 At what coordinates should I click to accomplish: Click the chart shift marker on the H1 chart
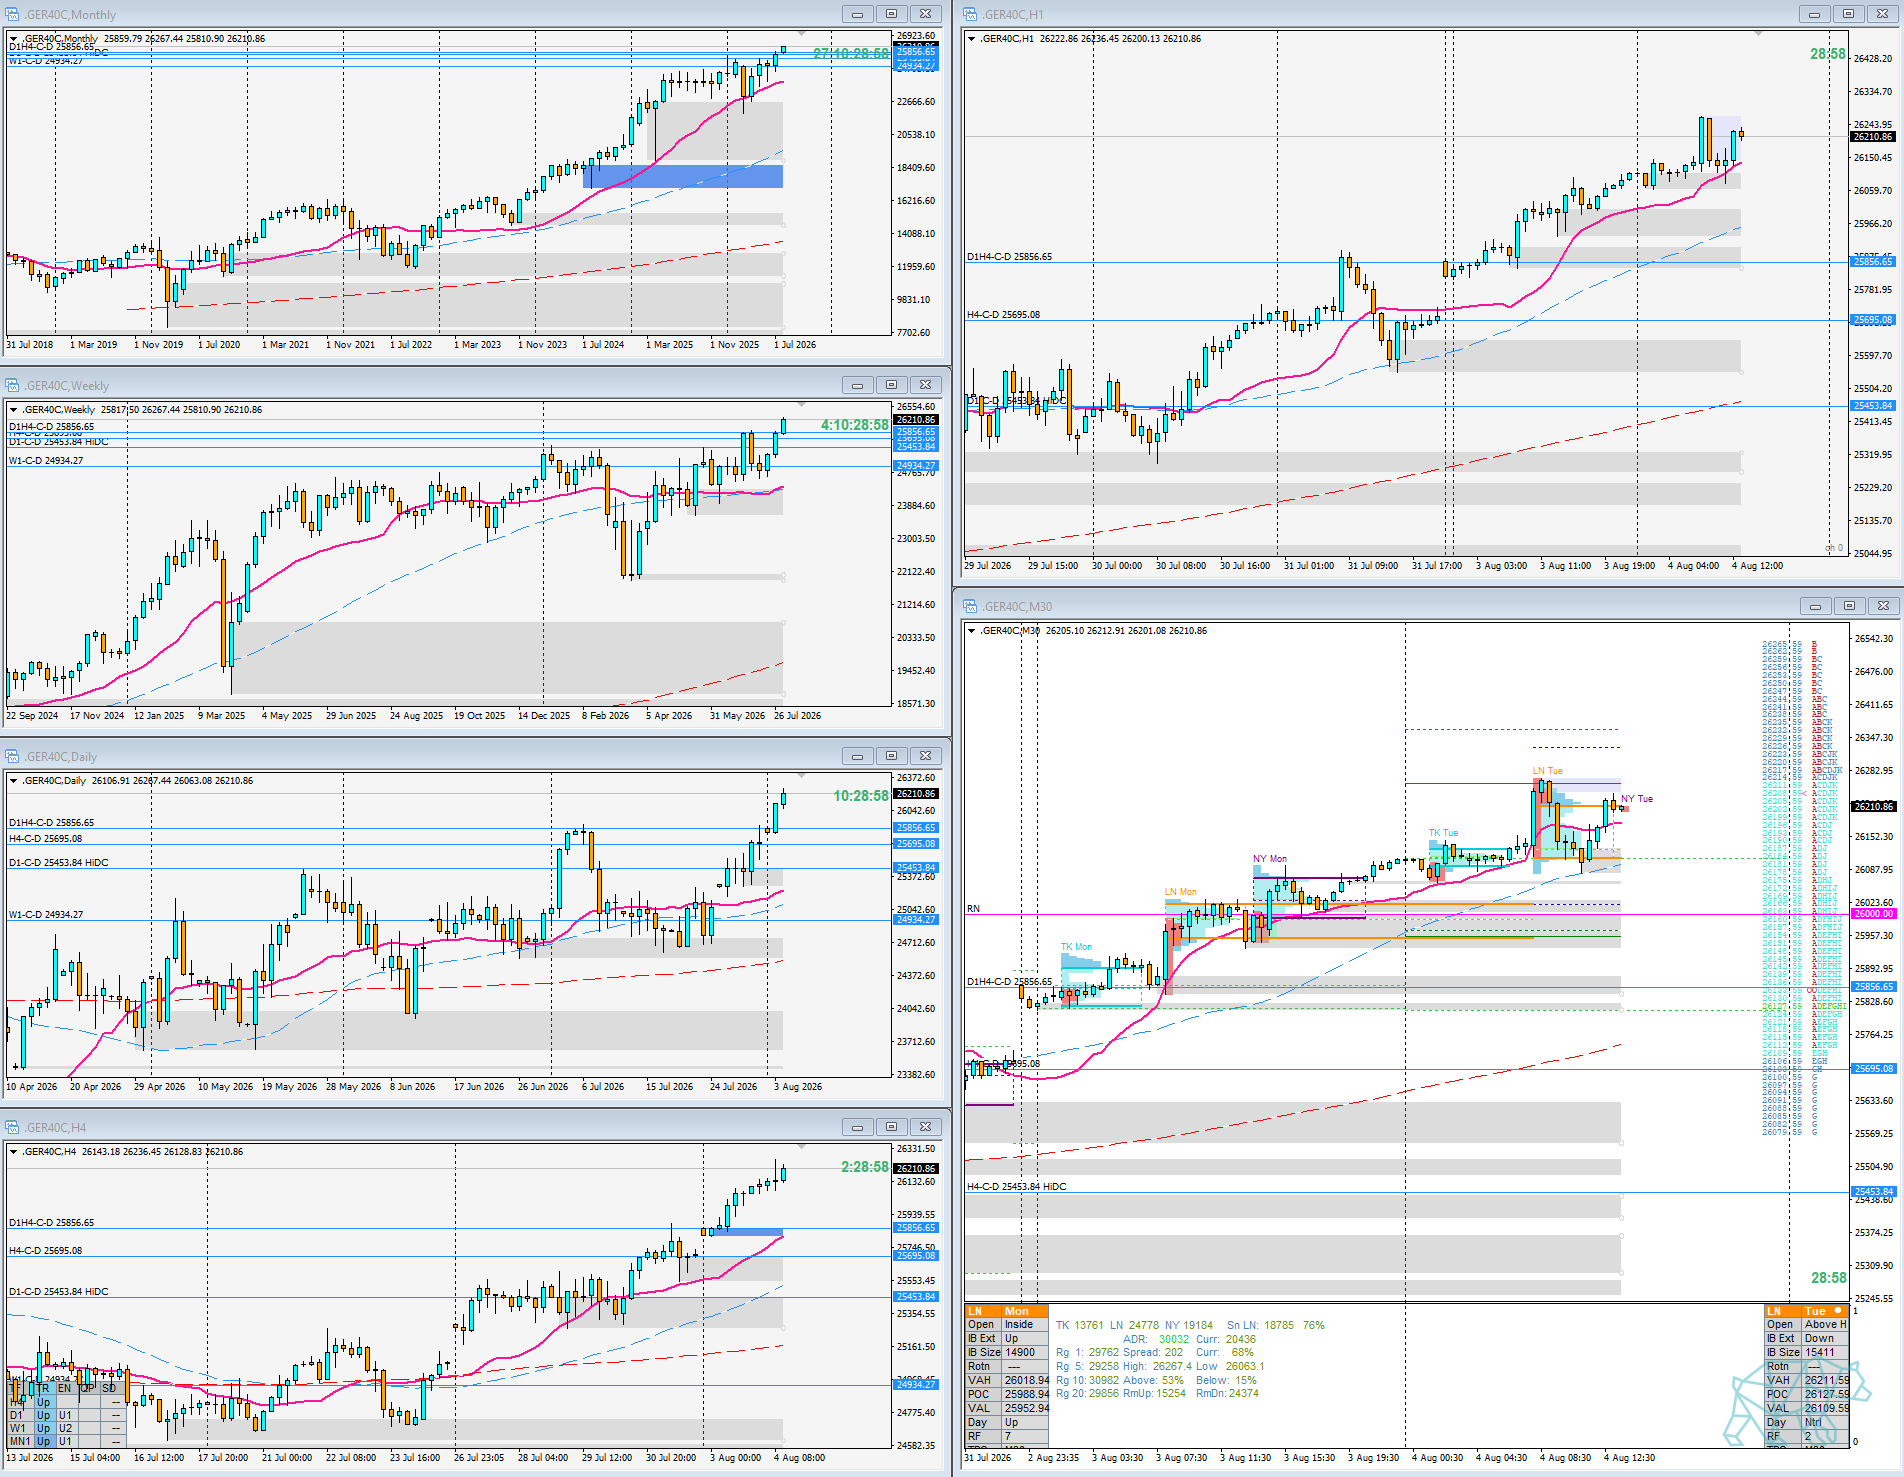click(1758, 33)
